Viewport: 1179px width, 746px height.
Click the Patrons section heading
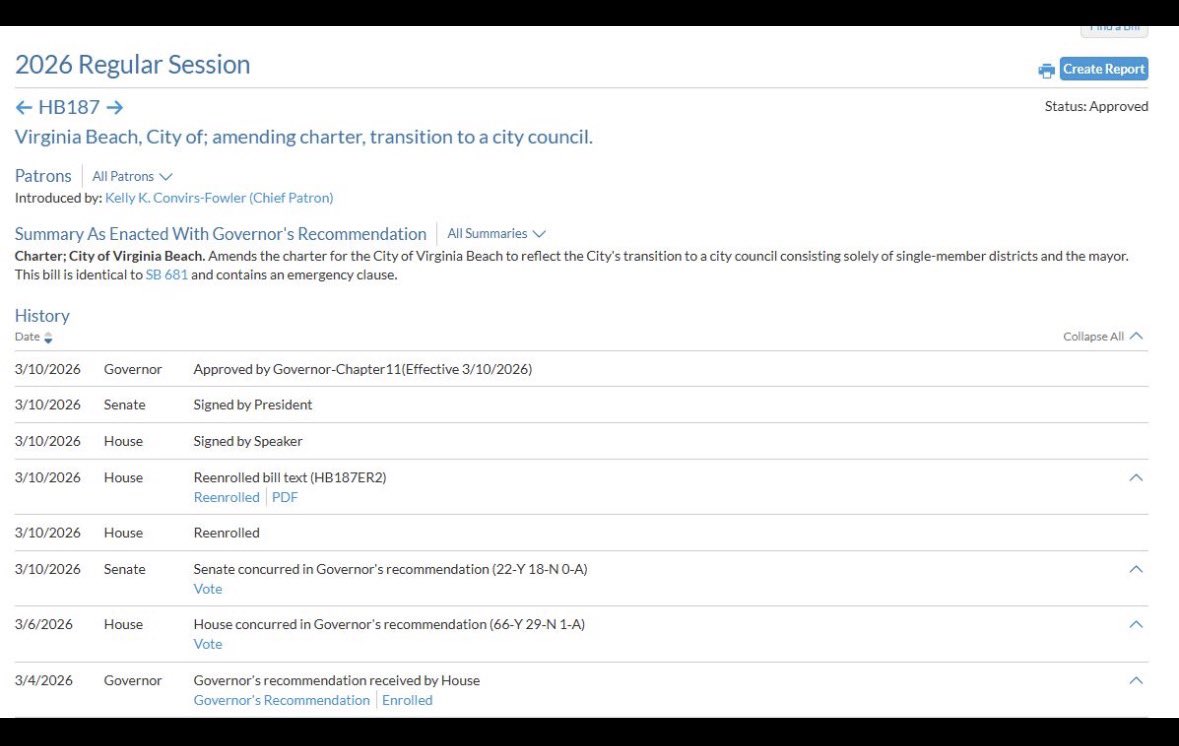click(x=43, y=176)
